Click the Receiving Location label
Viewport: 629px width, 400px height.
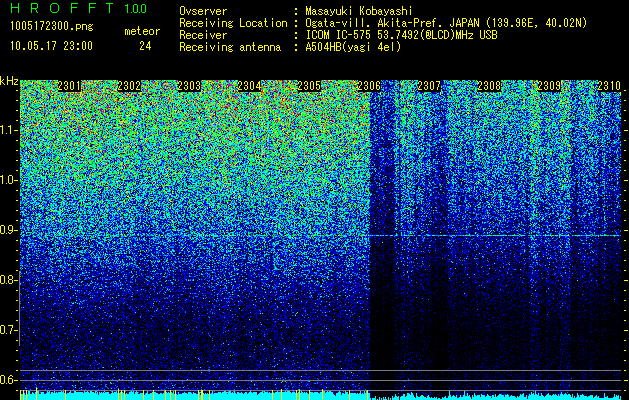point(233,23)
